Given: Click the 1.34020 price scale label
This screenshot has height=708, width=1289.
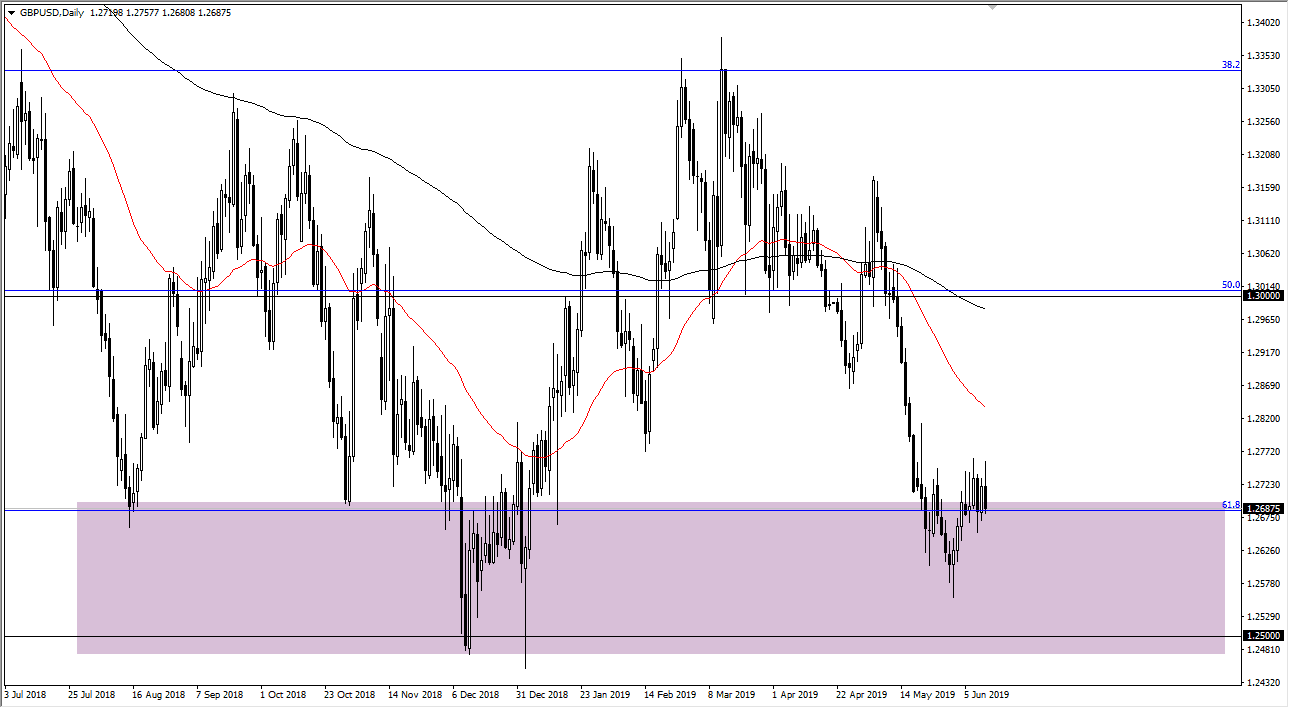Looking at the screenshot, I should (1263, 23).
